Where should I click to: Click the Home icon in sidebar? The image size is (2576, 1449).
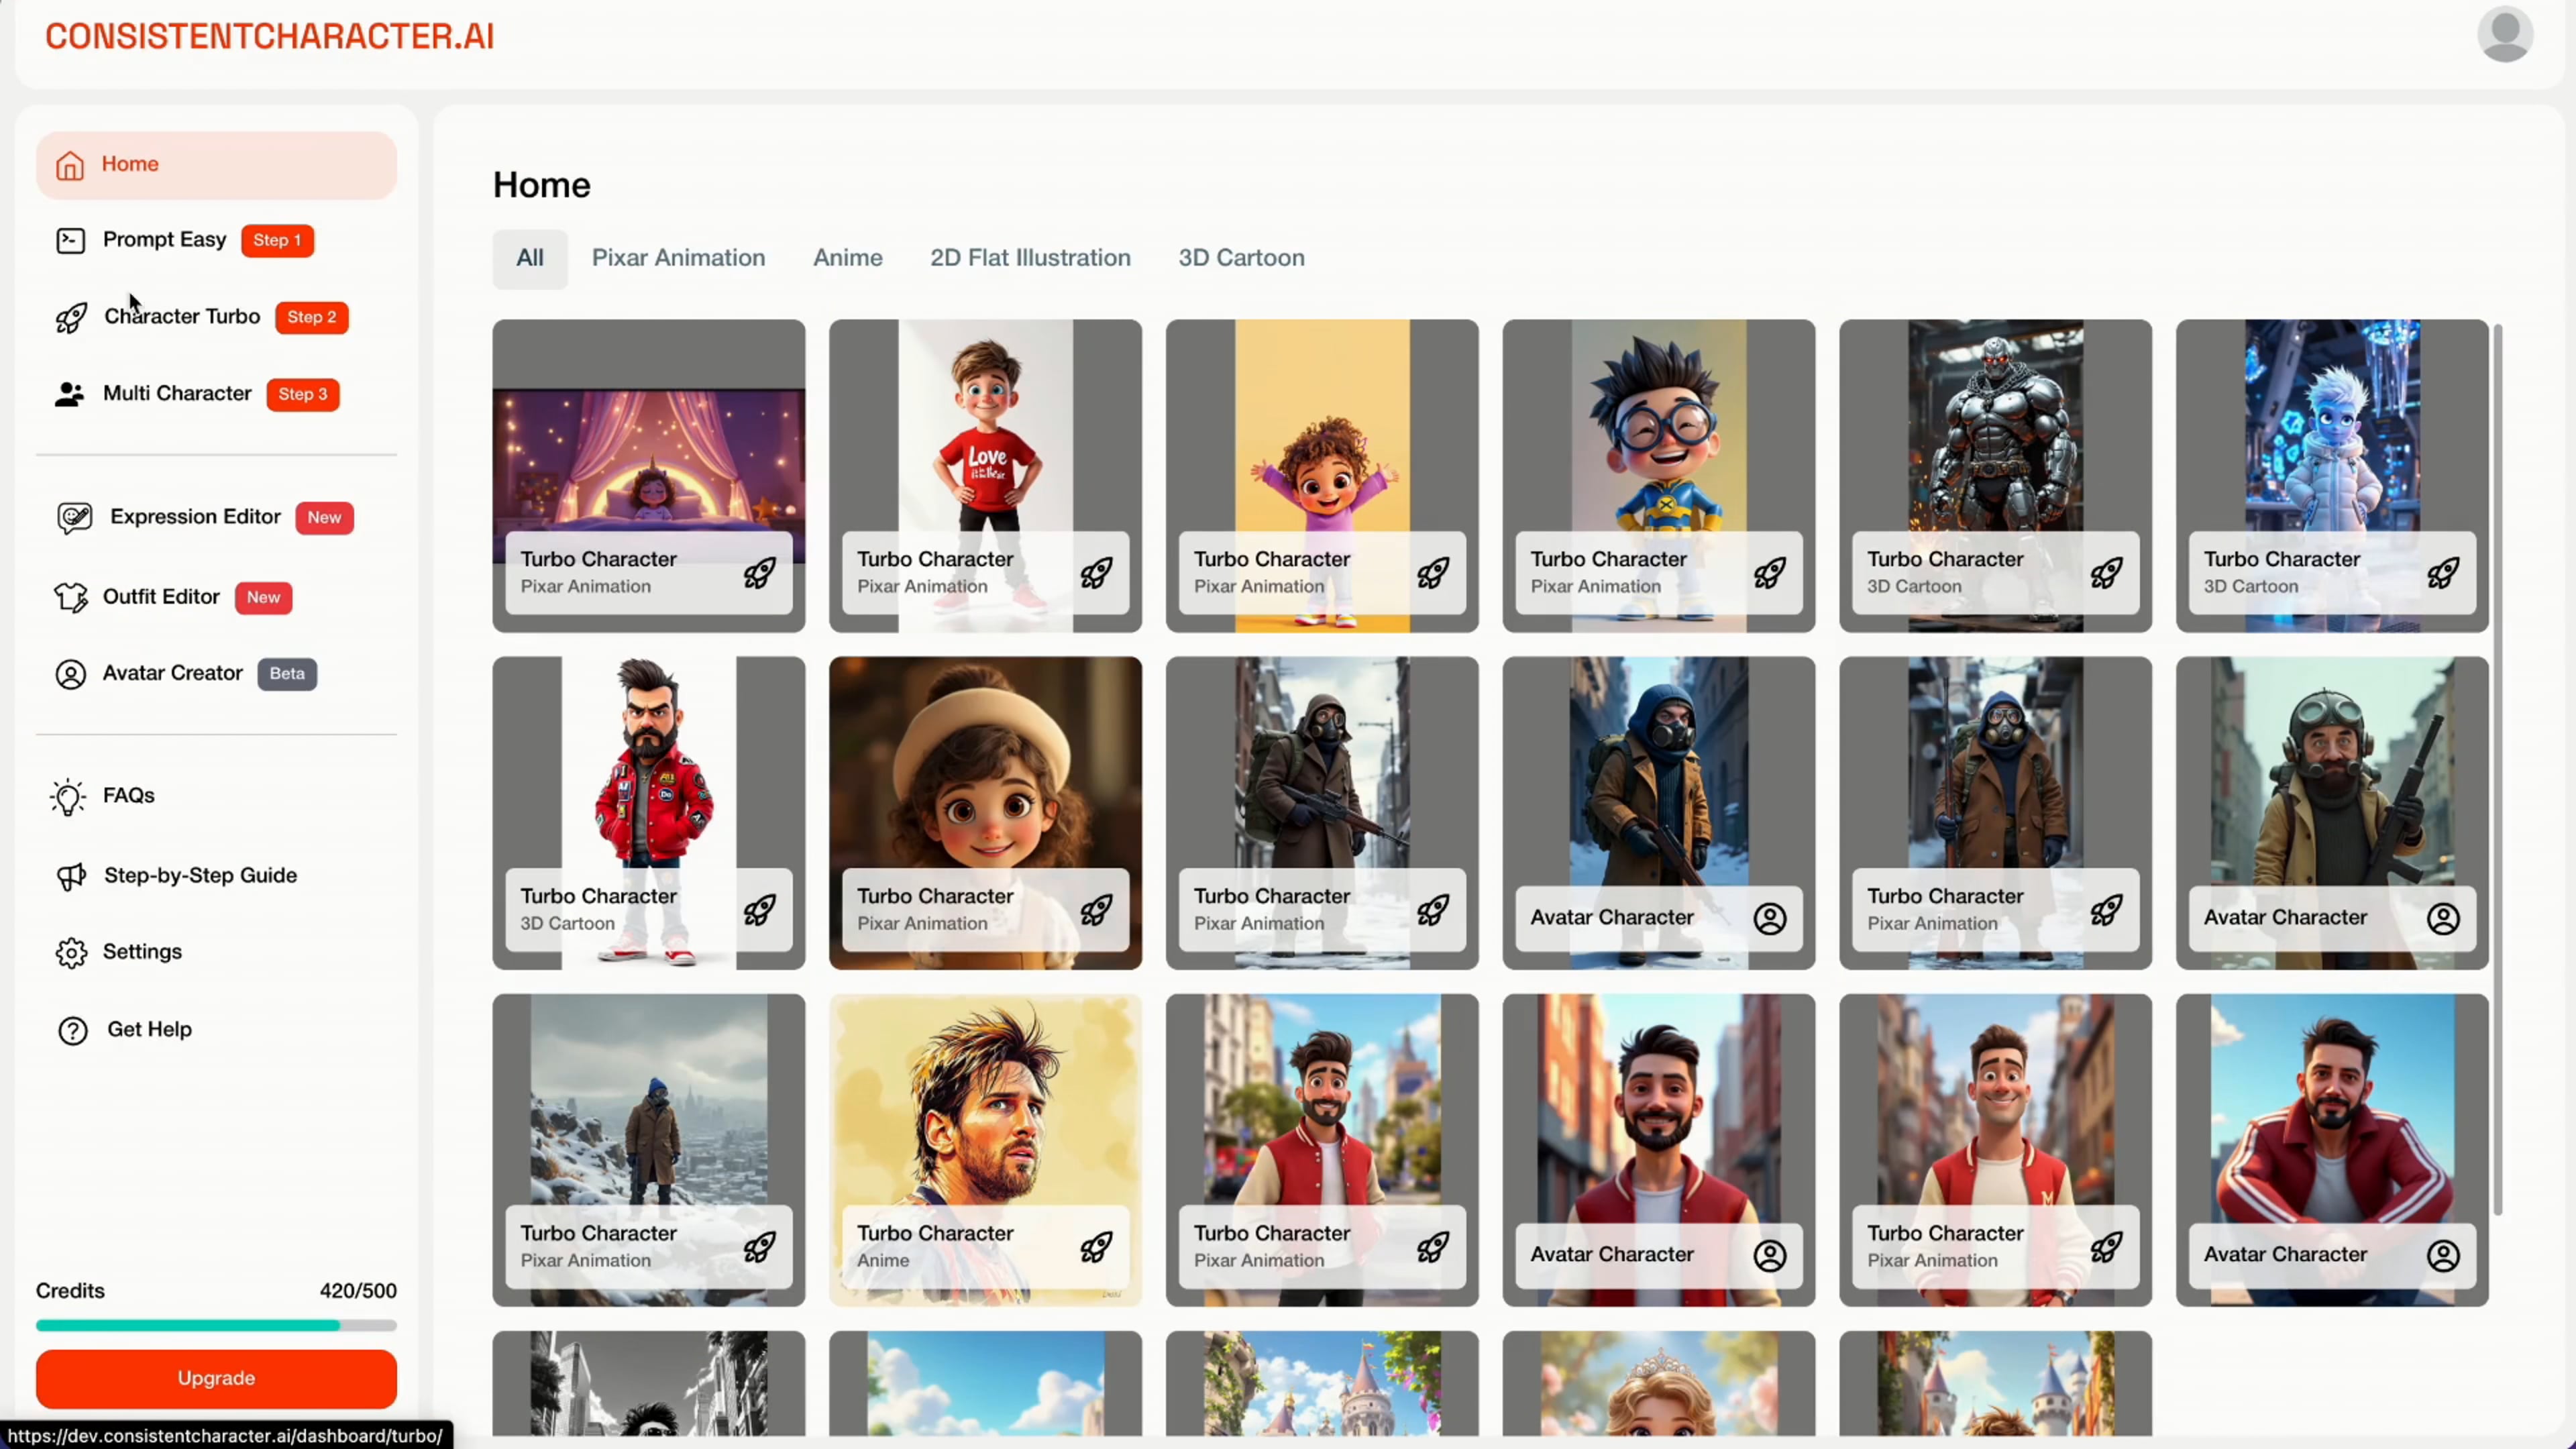tap(69, 165)
